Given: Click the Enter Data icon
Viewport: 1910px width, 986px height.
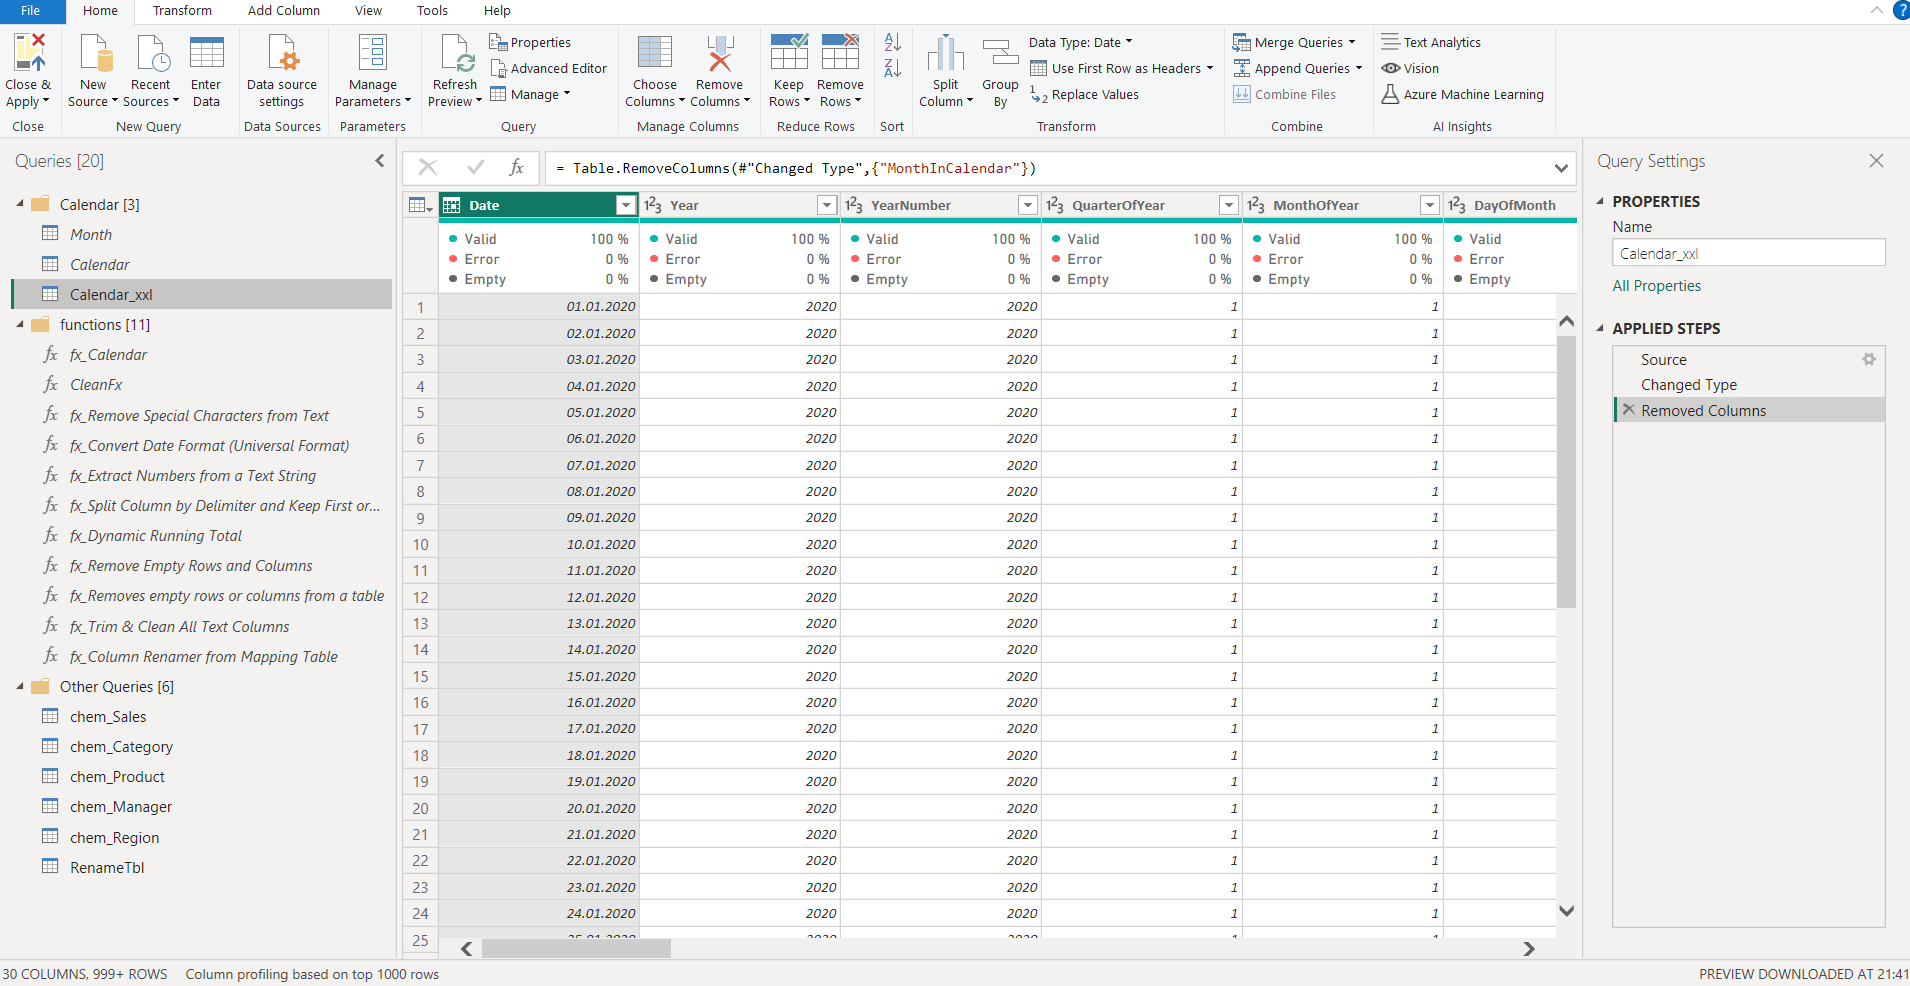Looking at the screenshot, I should point(206,52).
